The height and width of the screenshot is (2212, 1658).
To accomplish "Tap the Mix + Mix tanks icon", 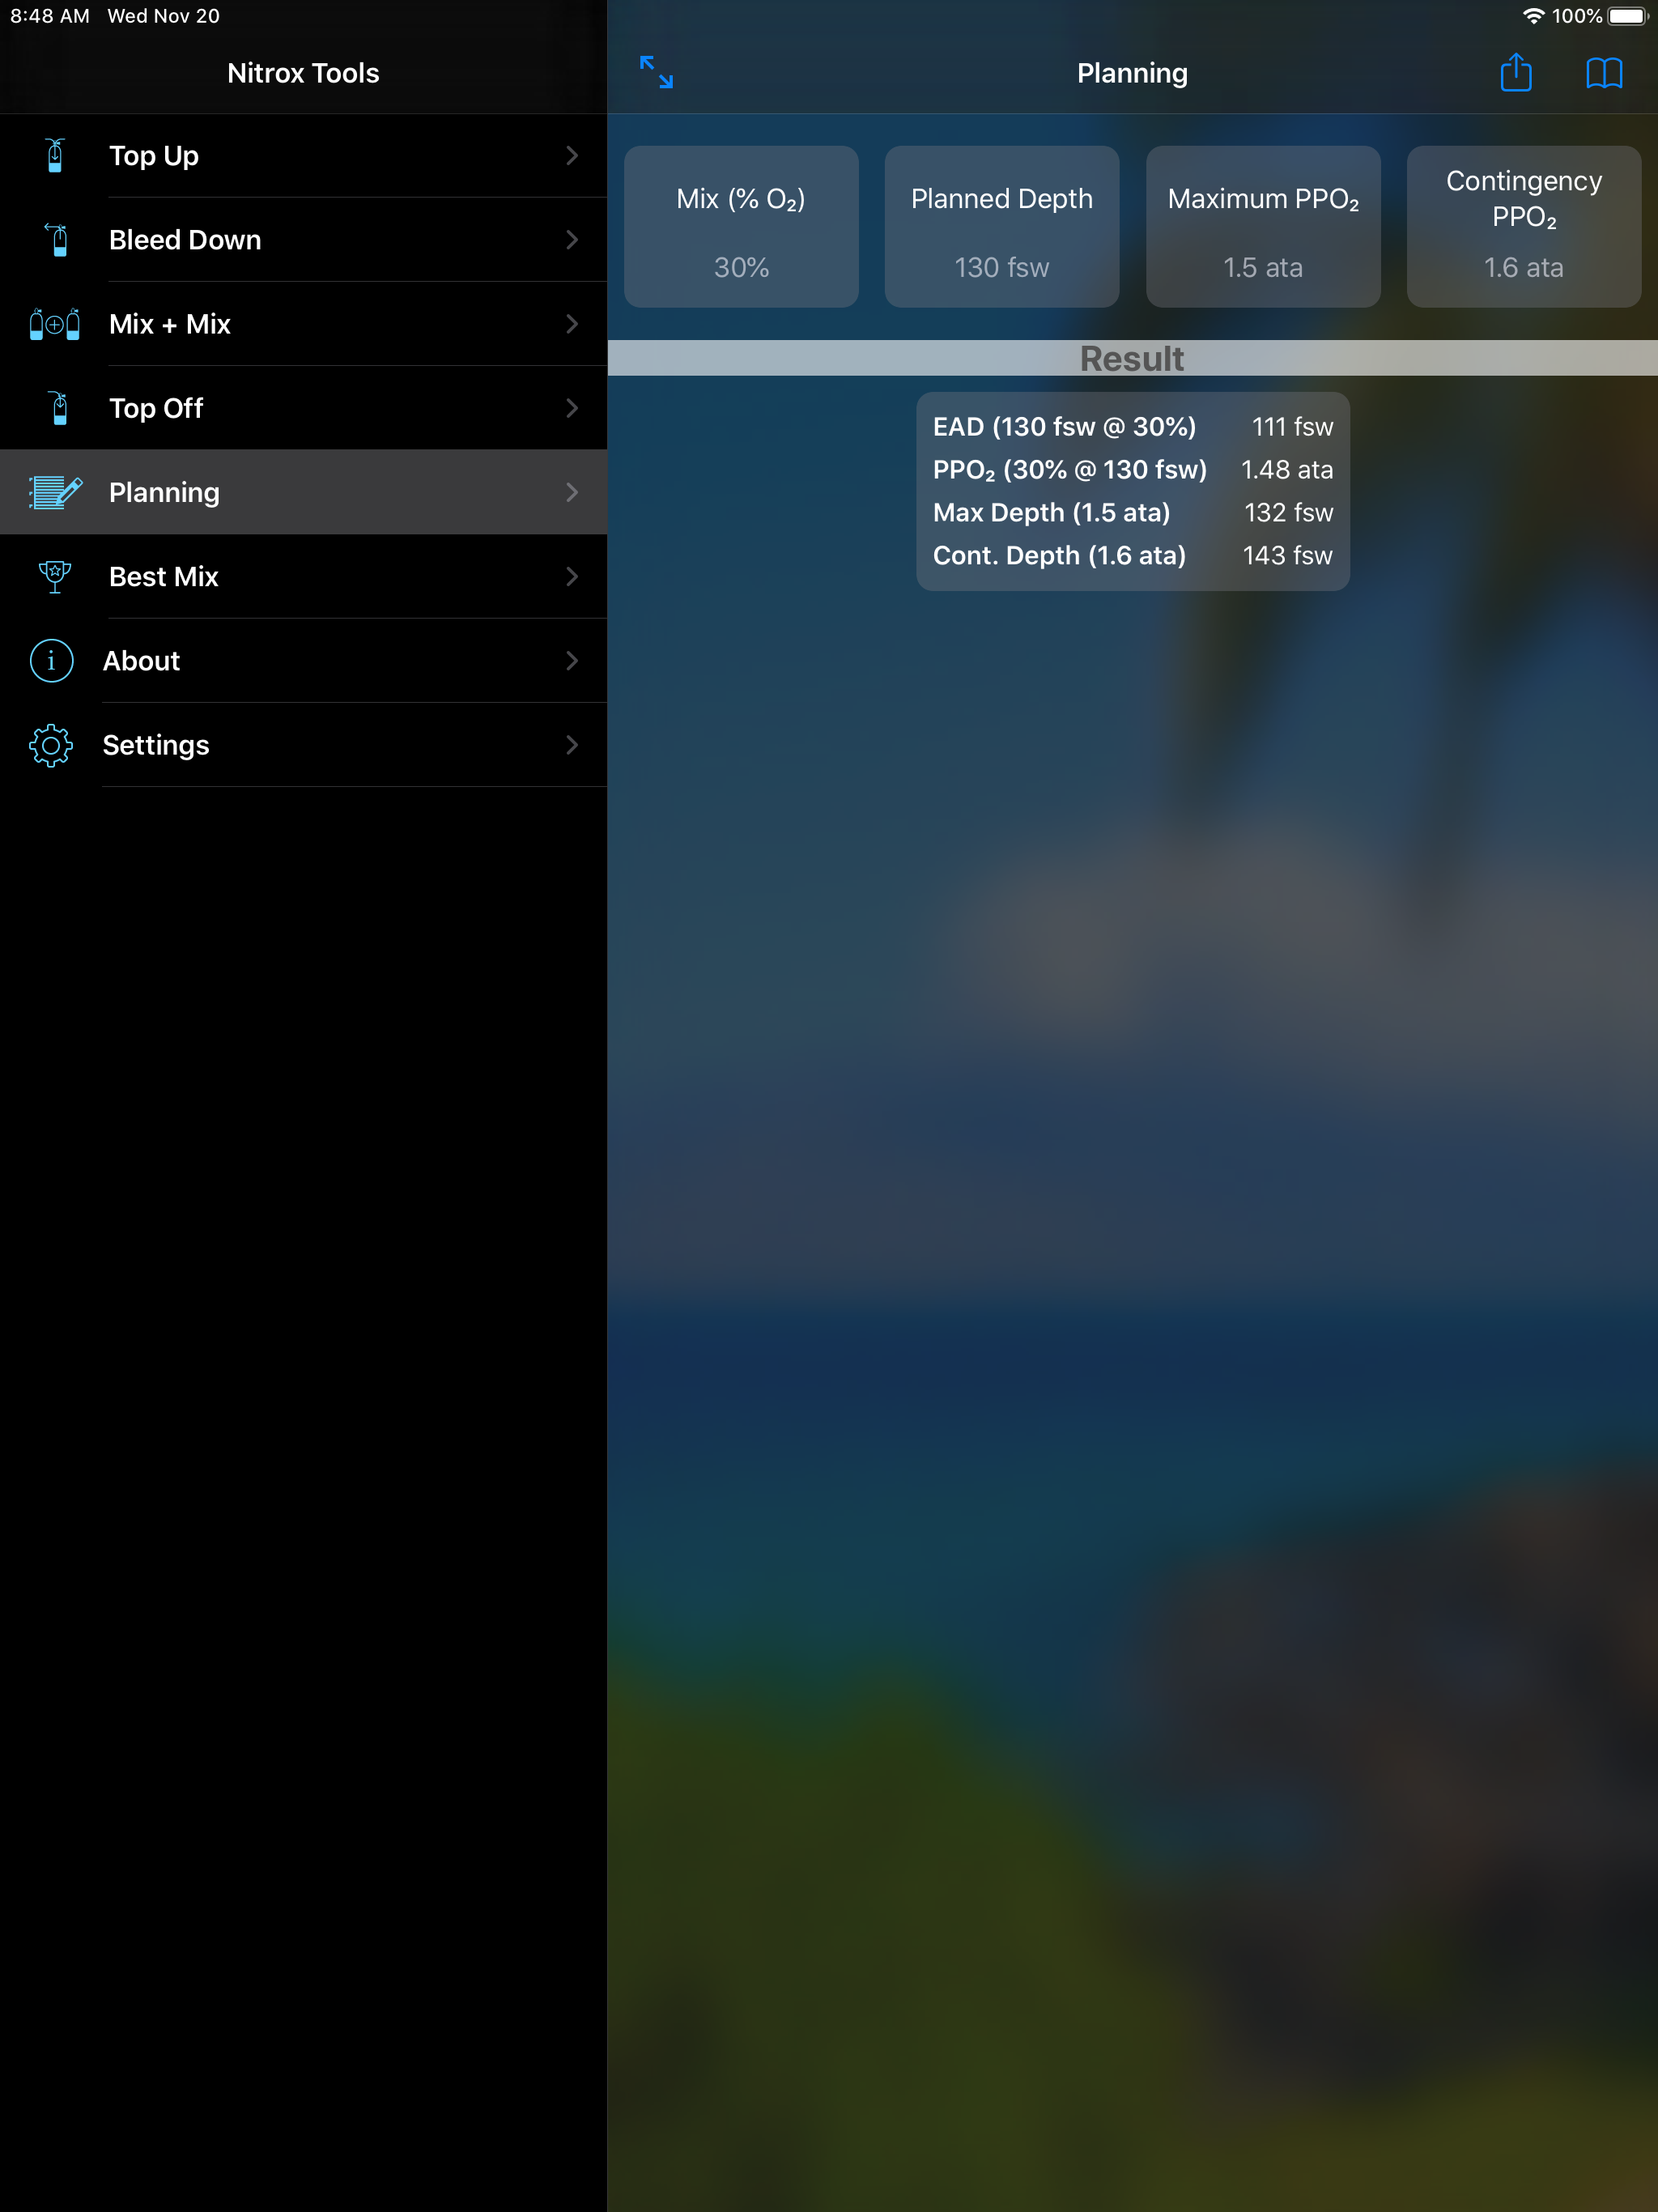I will pyautogui.click(x=54, y=324).
